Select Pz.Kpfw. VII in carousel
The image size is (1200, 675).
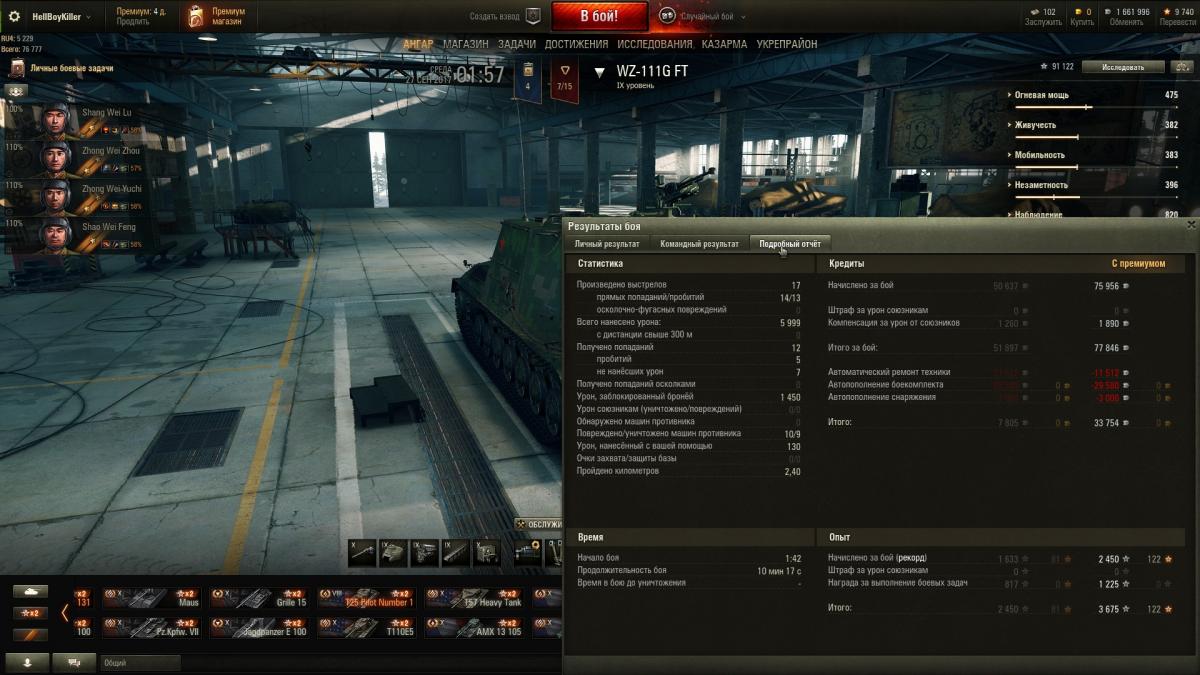pos(151,628)
